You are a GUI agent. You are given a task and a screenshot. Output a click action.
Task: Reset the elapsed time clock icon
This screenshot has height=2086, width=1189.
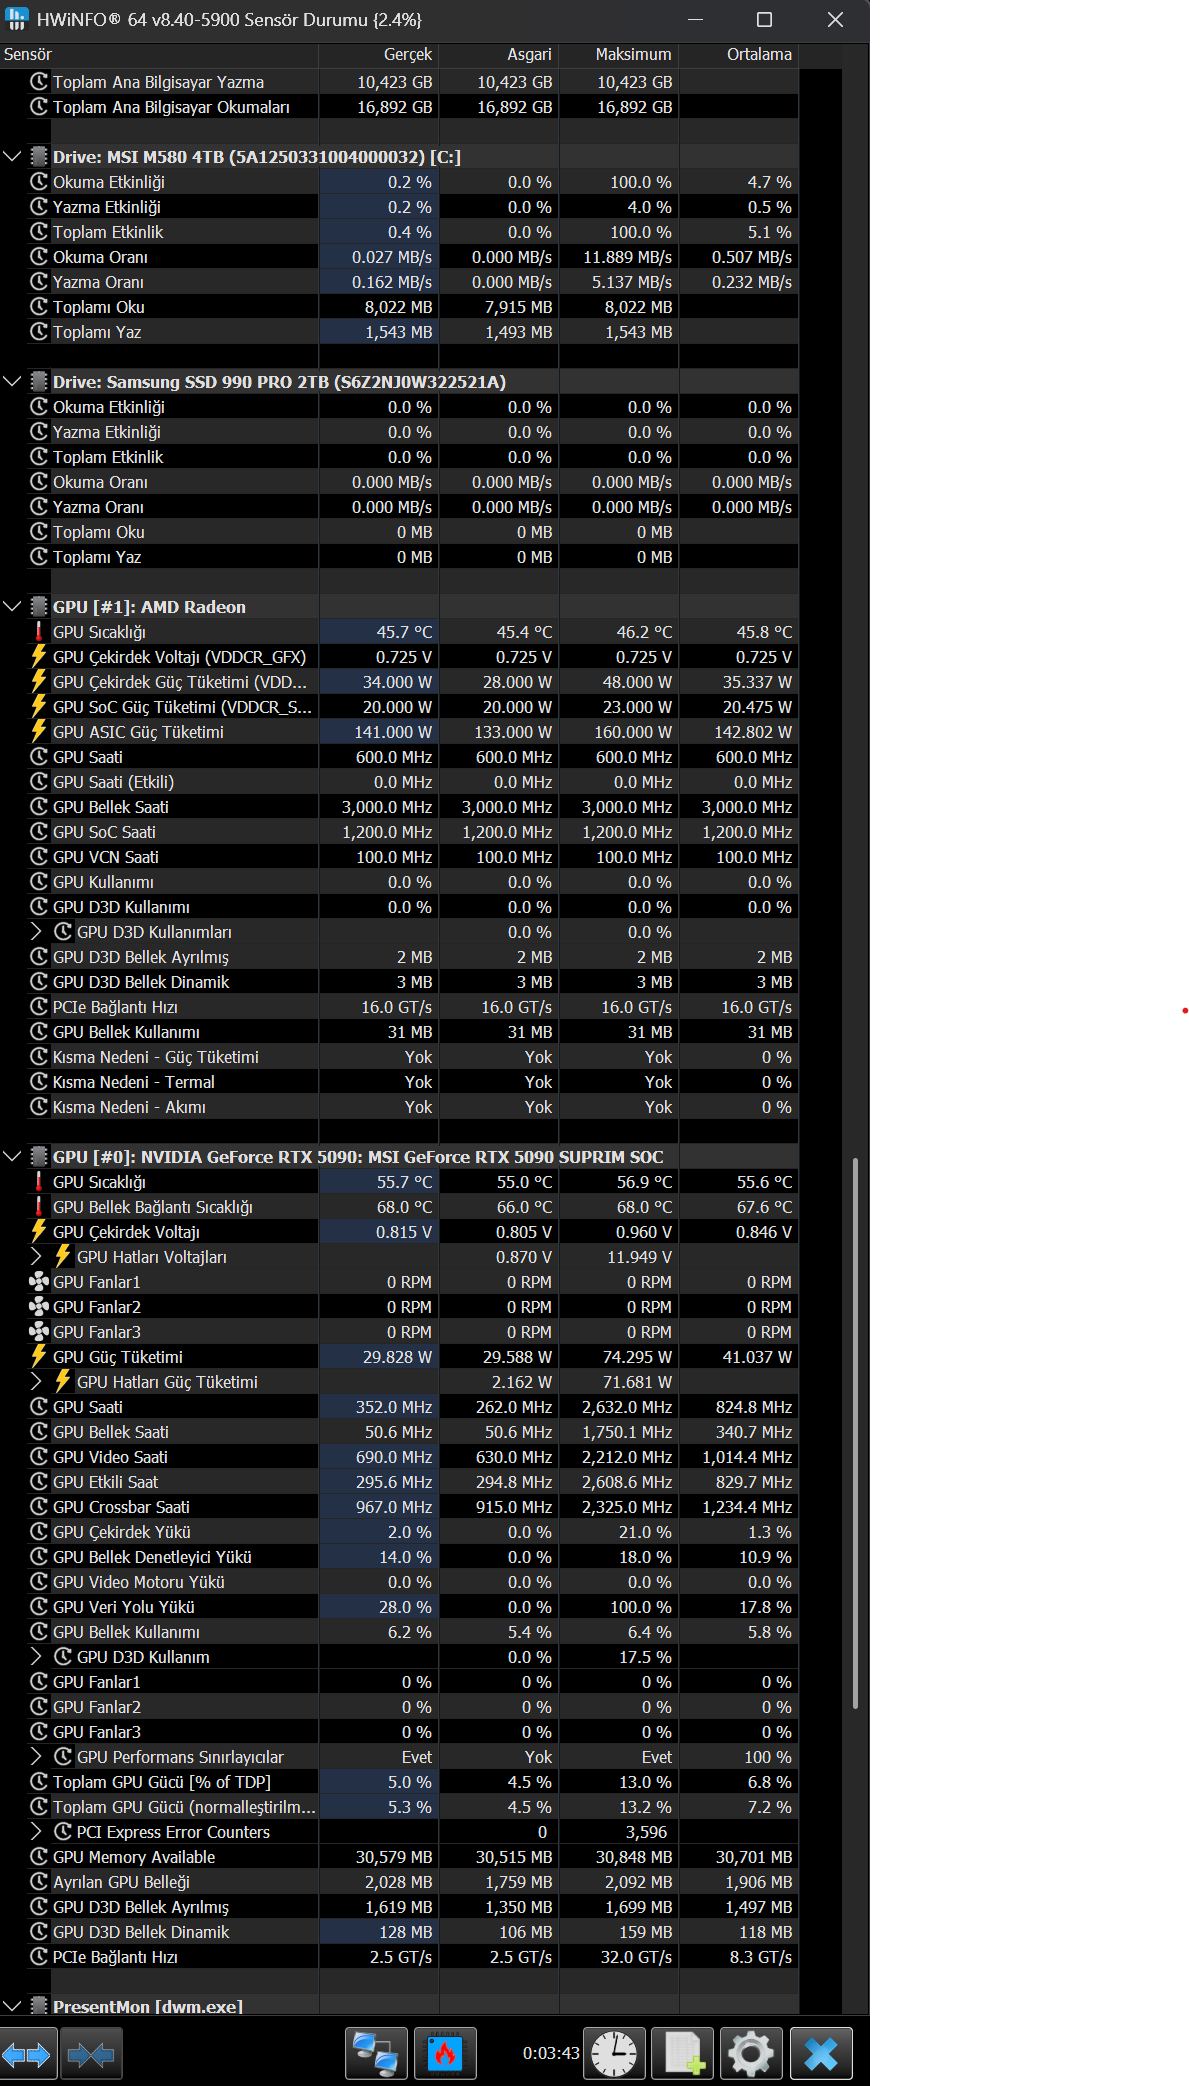[x=614, y=2055]
